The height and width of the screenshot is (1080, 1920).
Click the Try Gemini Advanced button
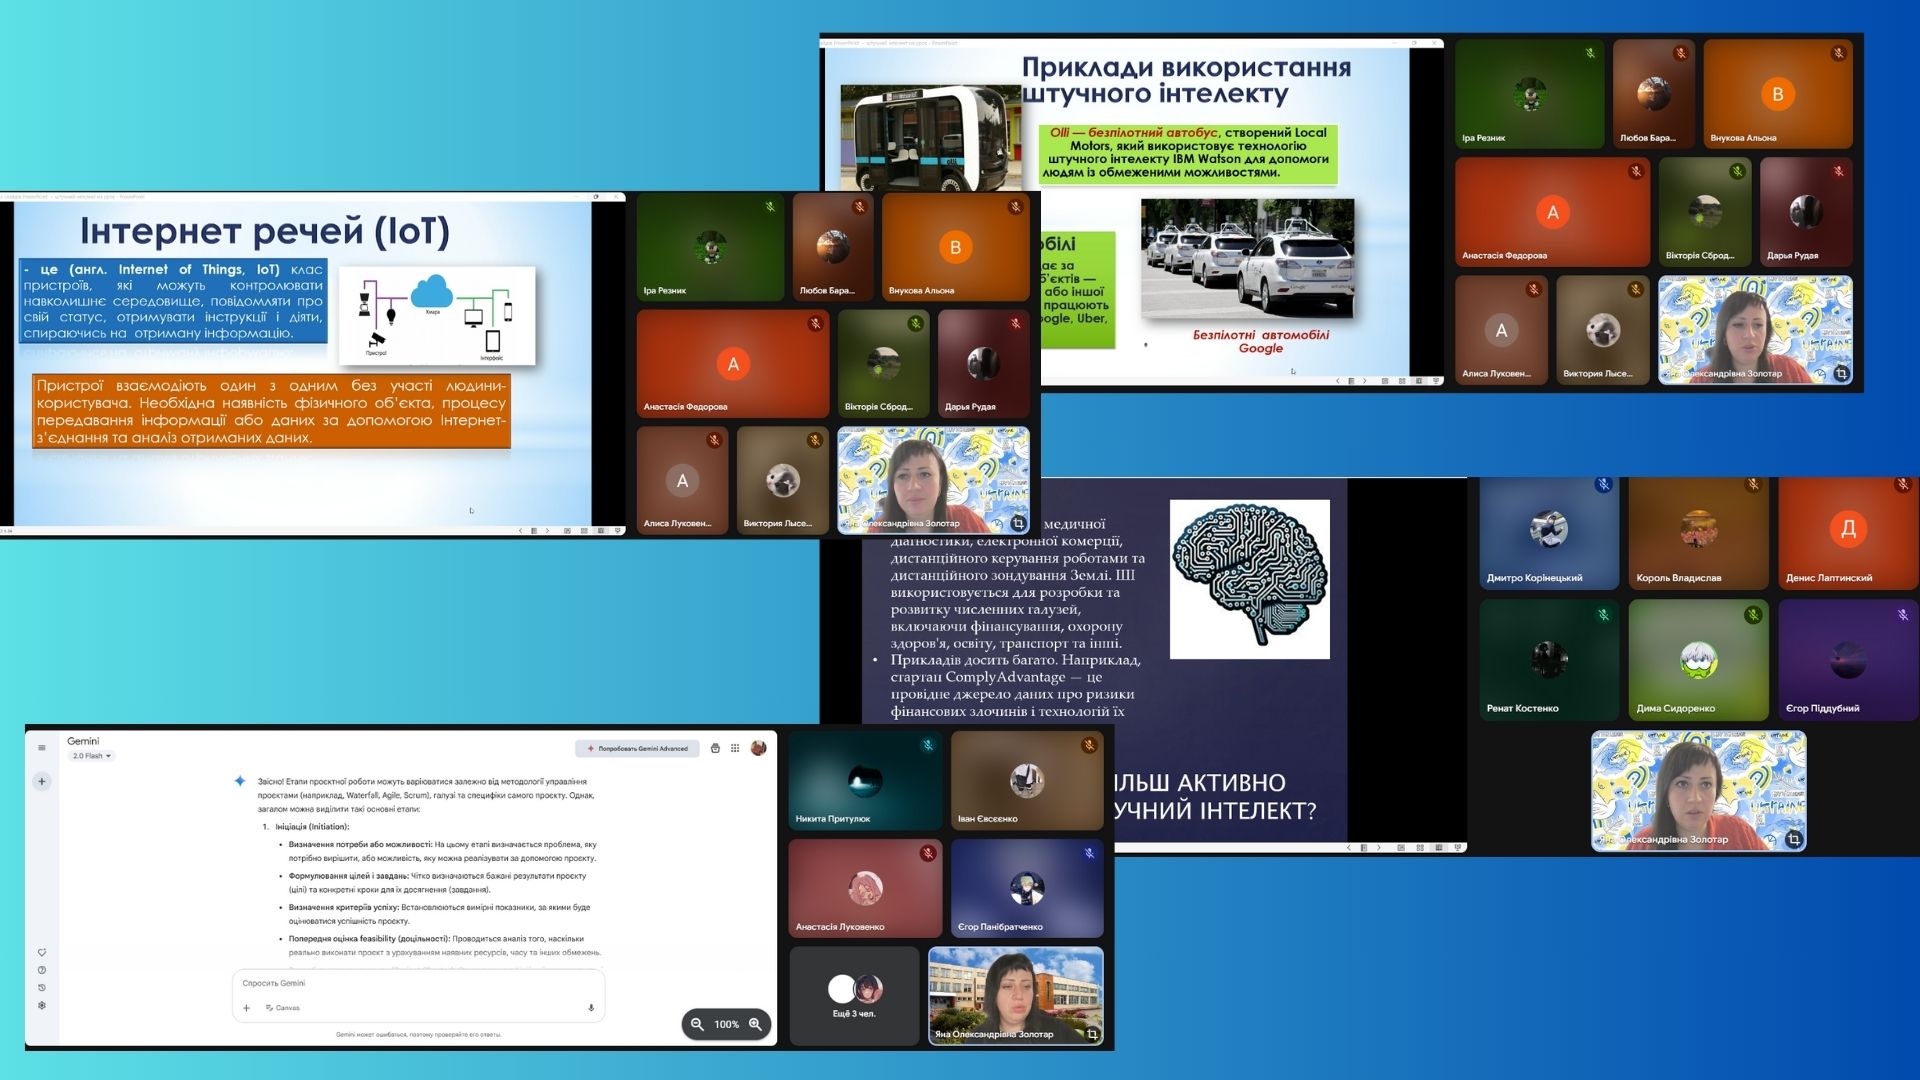click(637, 748)
